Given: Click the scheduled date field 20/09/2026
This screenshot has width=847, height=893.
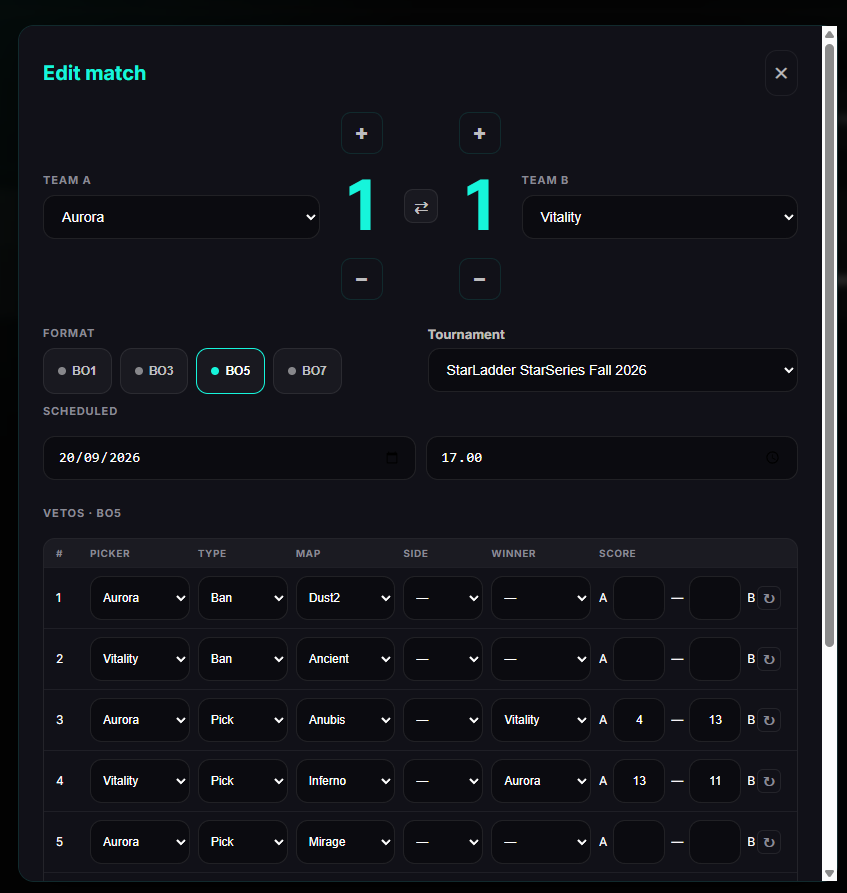Looking at the screenshot, I should click(229, 458).
